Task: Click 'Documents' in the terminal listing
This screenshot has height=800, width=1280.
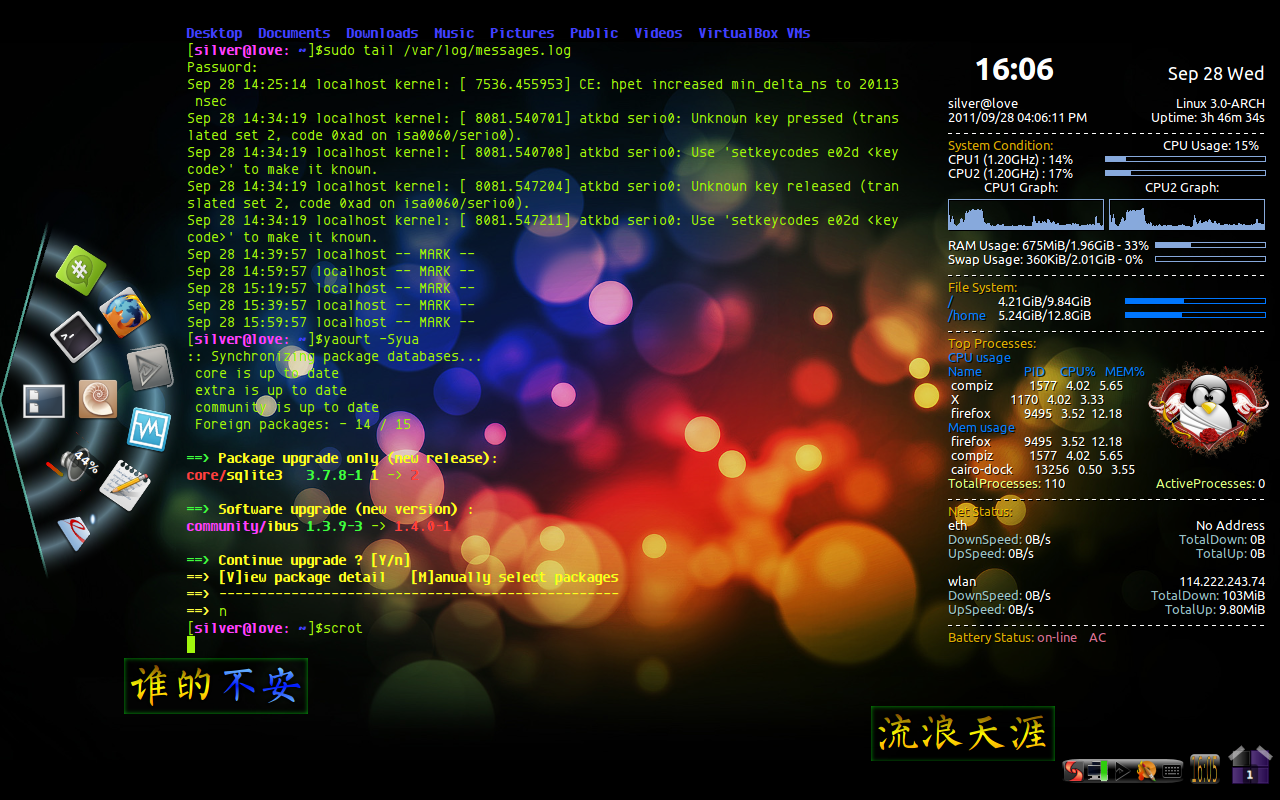Action: 294,33
